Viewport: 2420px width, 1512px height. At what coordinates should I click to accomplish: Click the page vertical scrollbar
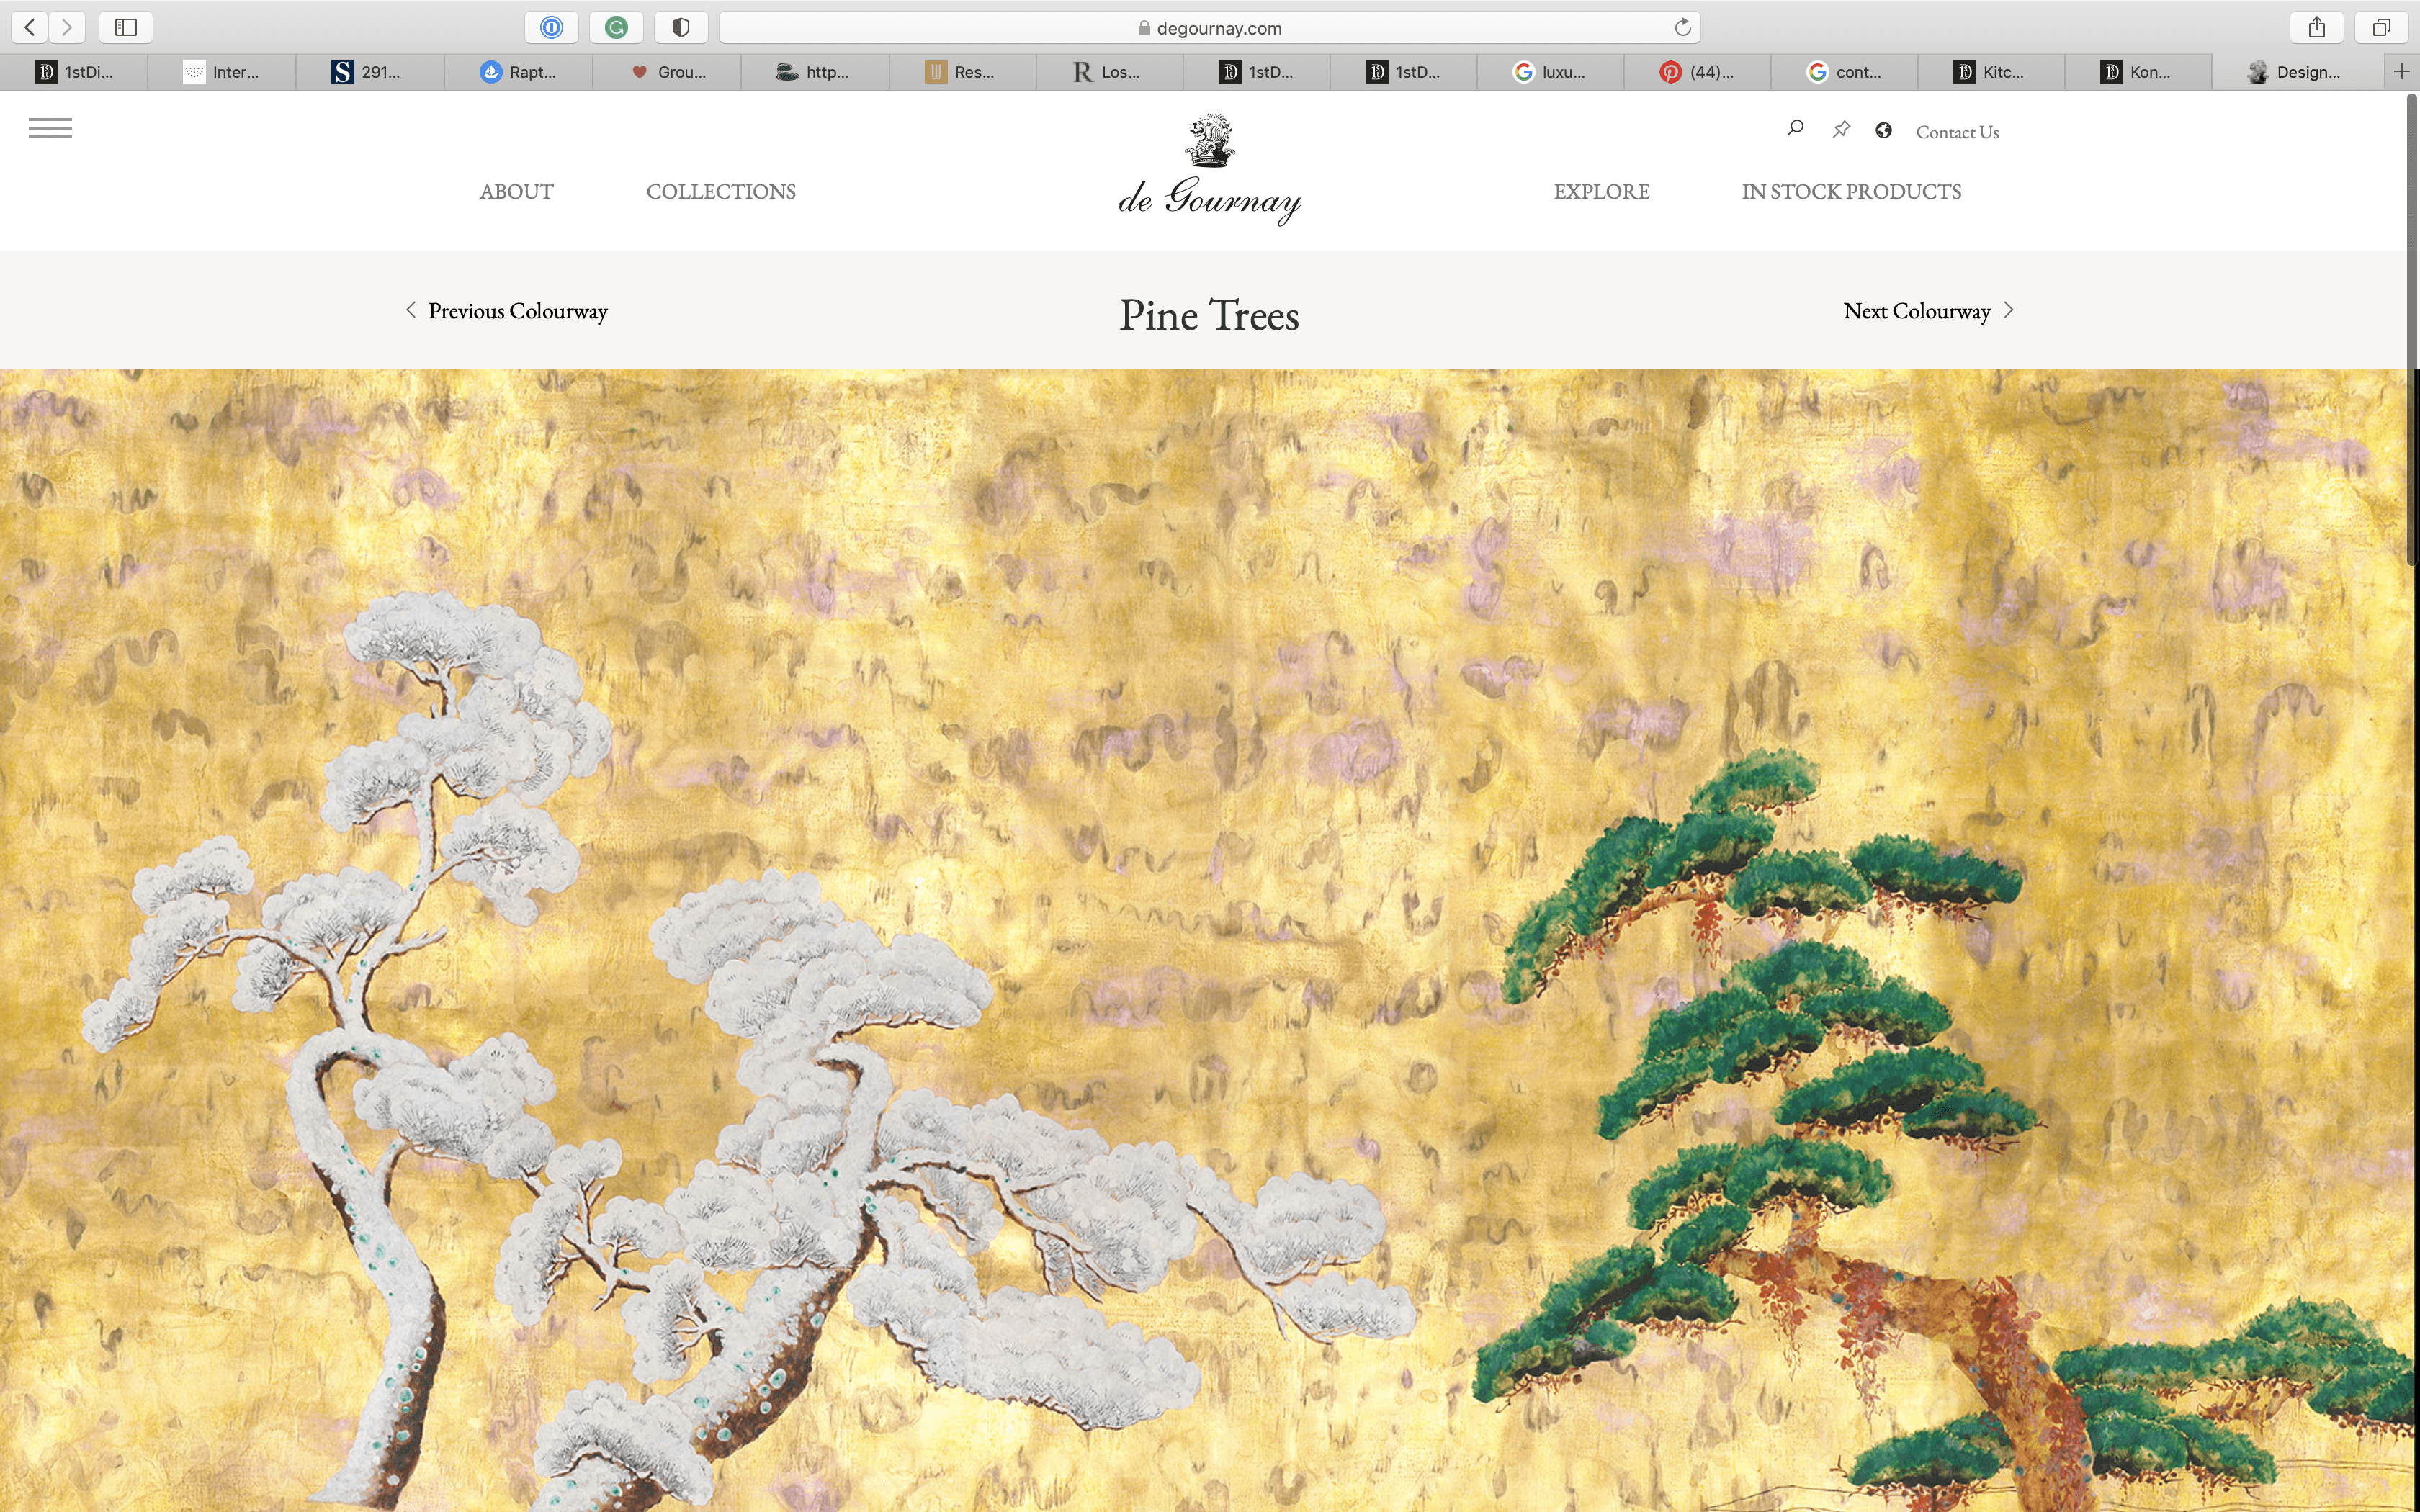pos(2411,330)
